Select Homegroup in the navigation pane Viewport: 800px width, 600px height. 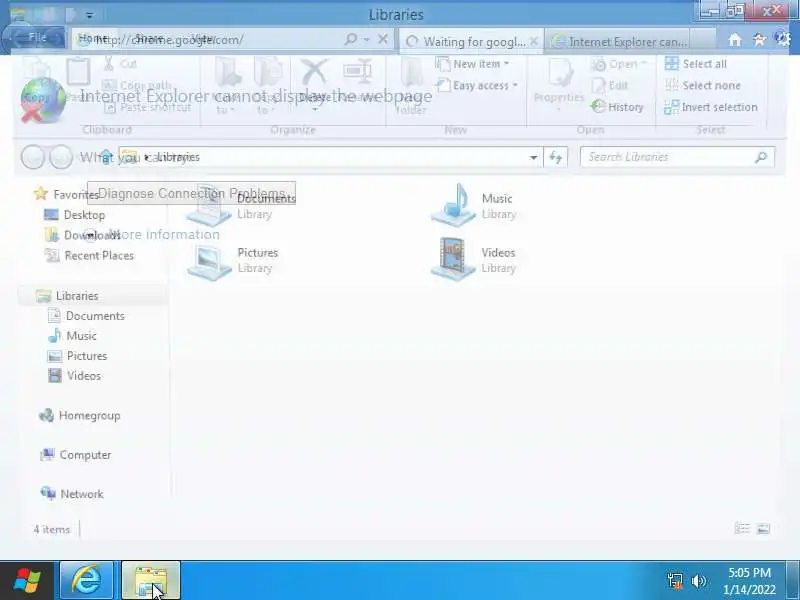click(x=80, y=415)
